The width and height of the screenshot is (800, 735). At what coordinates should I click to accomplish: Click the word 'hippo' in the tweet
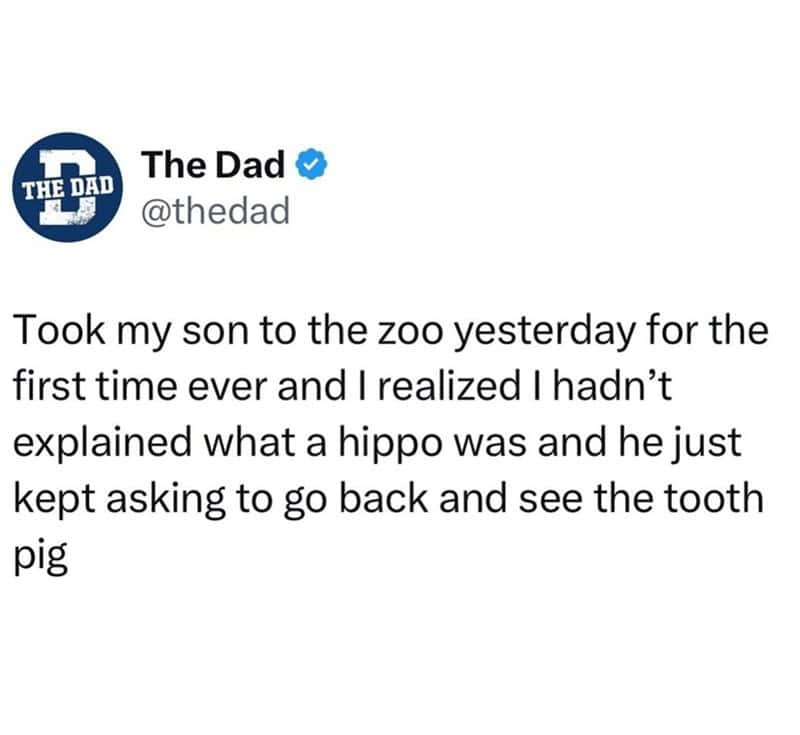click(x=390, y=444)
